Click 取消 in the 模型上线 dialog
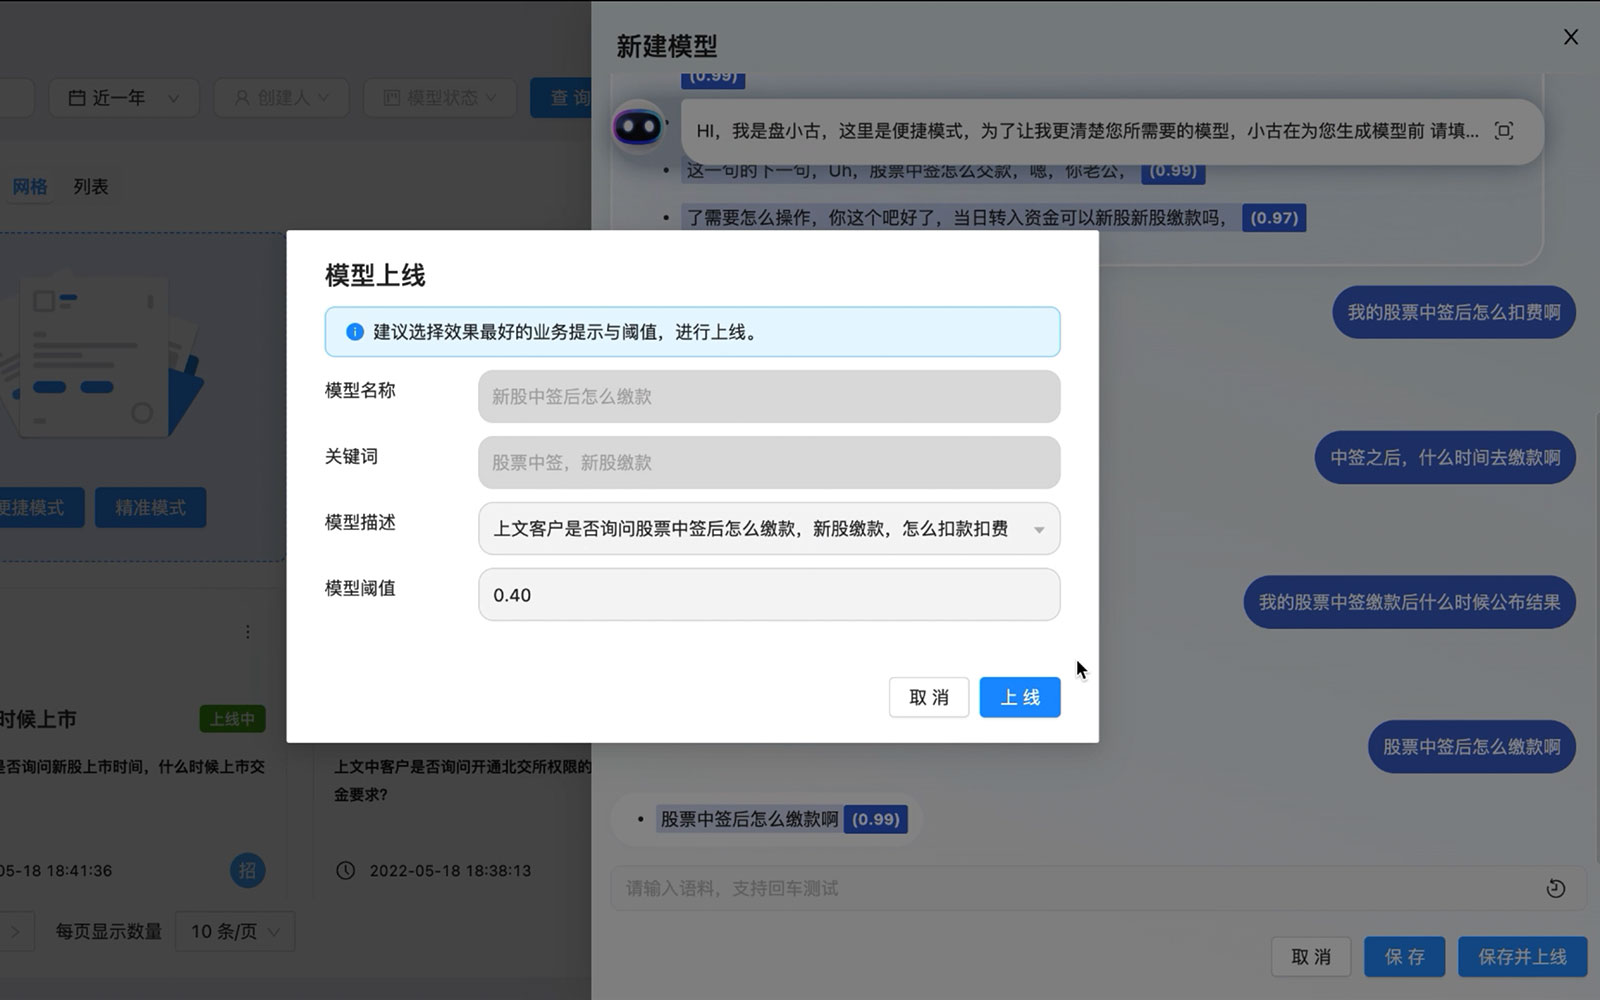 (x=928, y=697)
